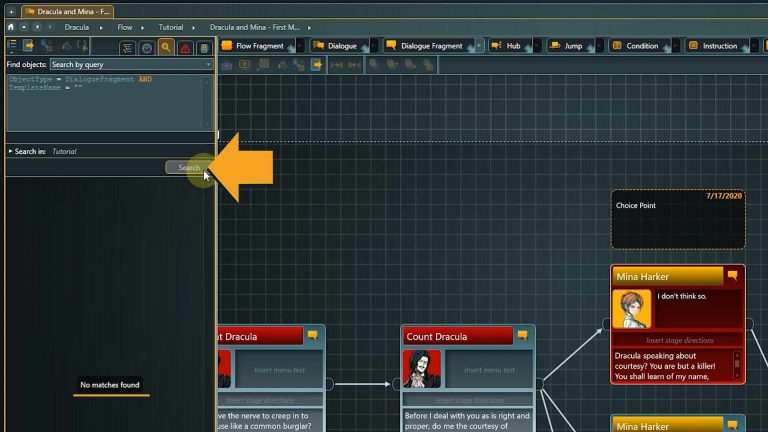
Task: Click Mina Harker's portrait thumbnail
Action: 631,309
